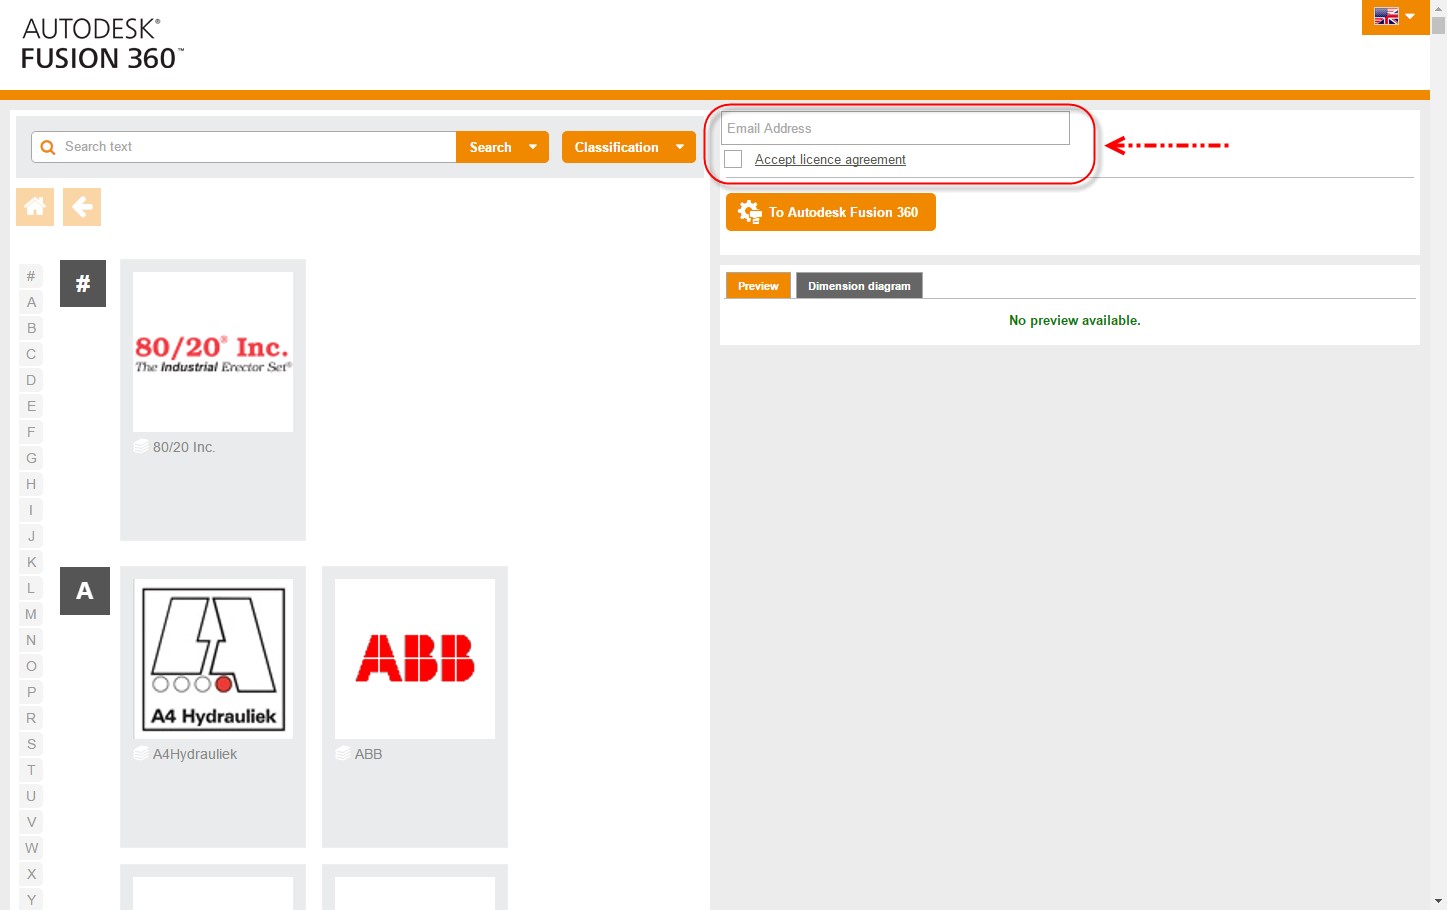Image resolution: width=1447 pixels, height=910 pixels.
Task: Click the Autodesk Fusion 360 logo
Action: [102, 45]
